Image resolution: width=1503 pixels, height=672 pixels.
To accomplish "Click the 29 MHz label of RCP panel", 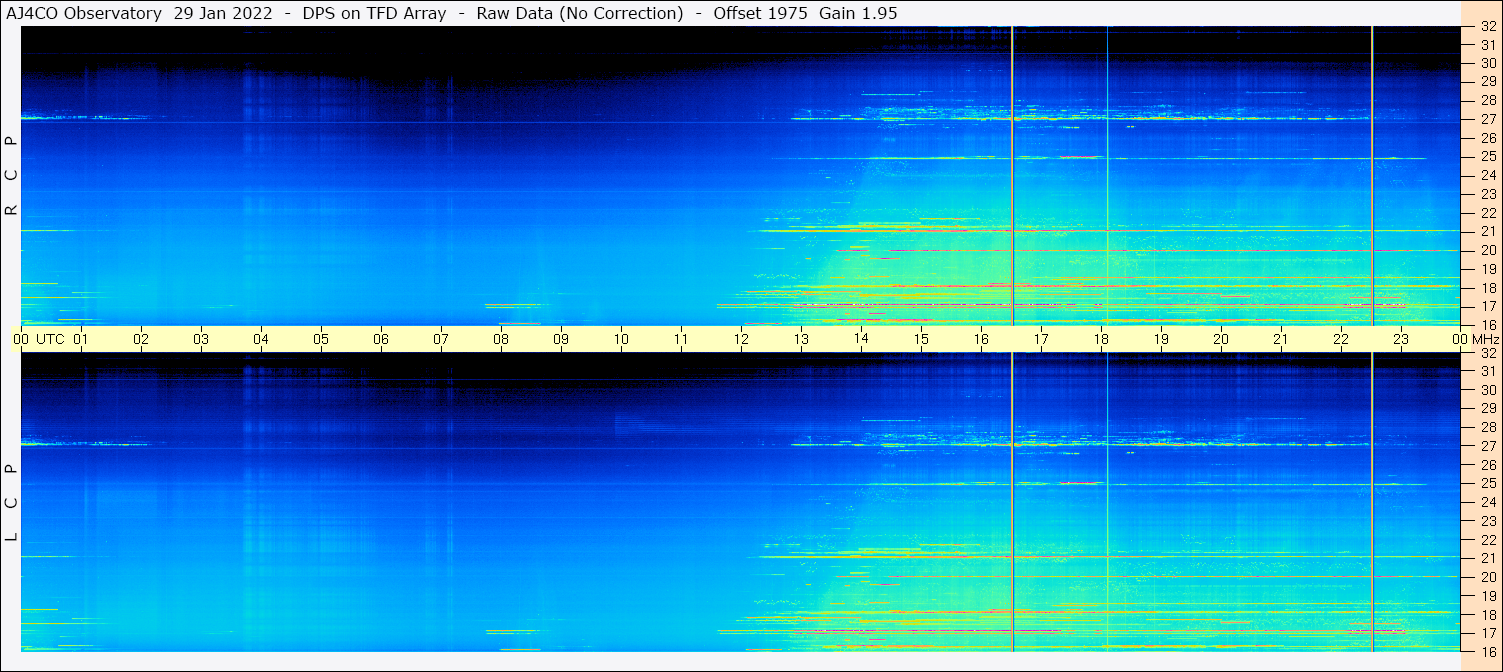I will pyautogui.click(x=1488, y=82).
